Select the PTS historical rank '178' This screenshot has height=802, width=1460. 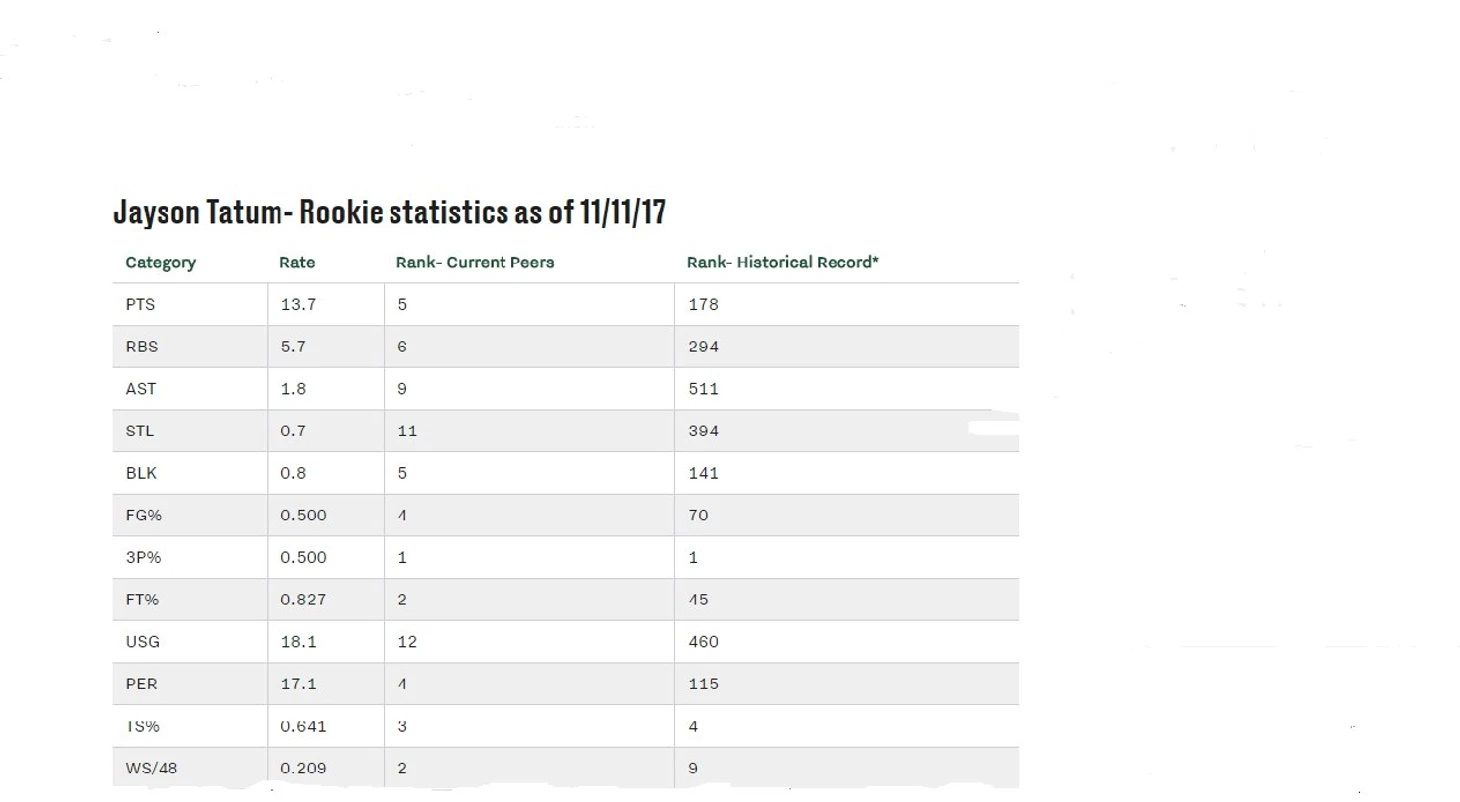(703, 304)
